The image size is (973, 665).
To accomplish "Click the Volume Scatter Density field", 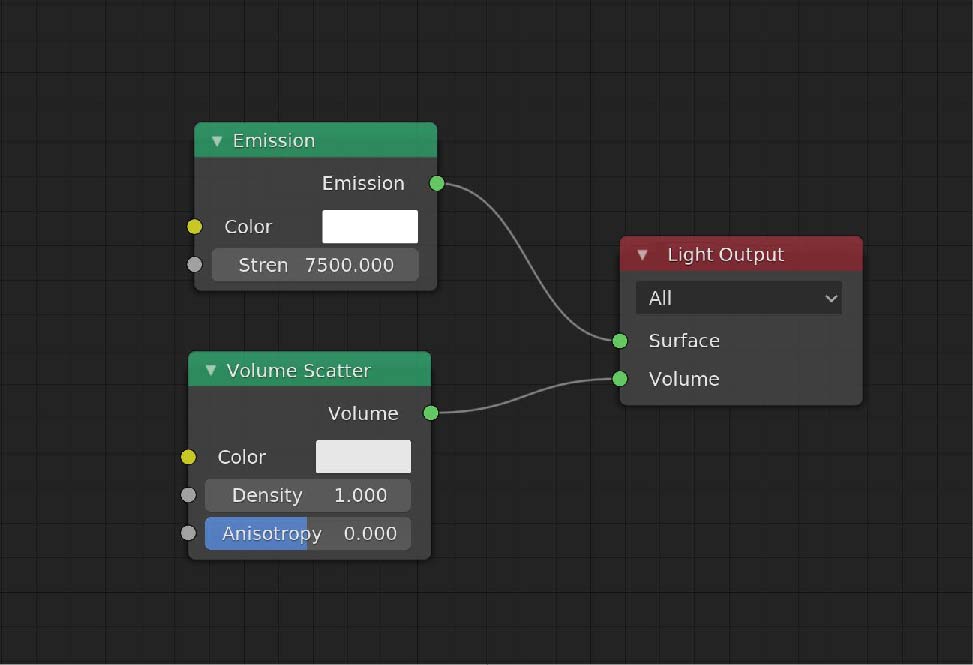I will pyautogui.click(x=308, y=495).
